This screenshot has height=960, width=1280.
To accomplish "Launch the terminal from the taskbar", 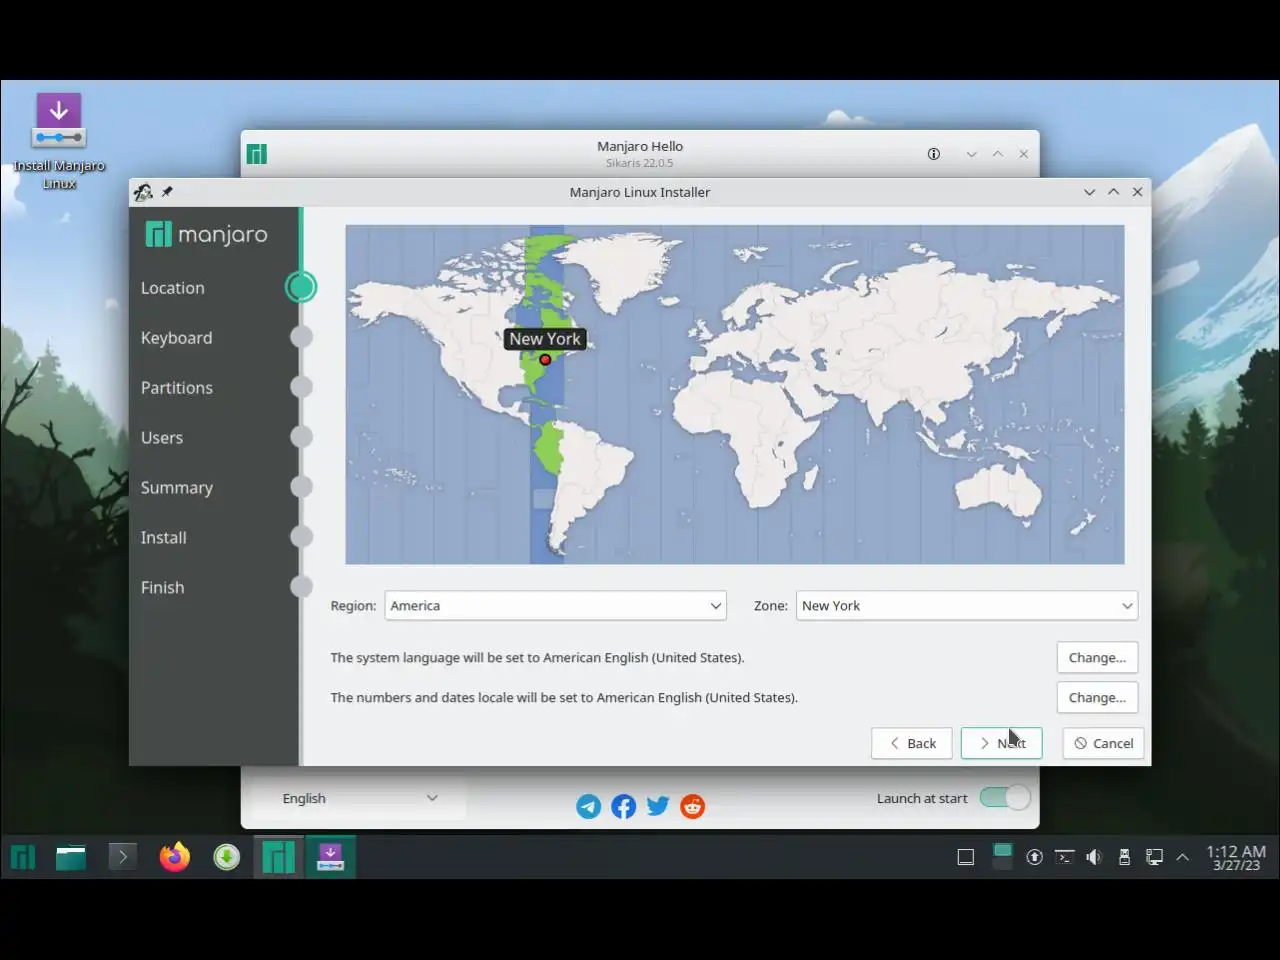I will pyautogui.click(x=122, y=857).
